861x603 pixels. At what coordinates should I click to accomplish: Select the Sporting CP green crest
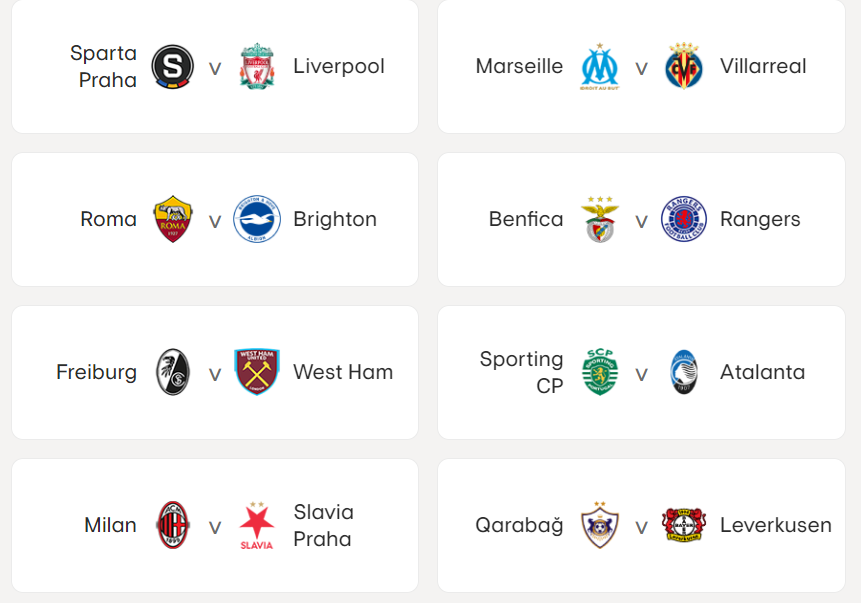[600, 372]
